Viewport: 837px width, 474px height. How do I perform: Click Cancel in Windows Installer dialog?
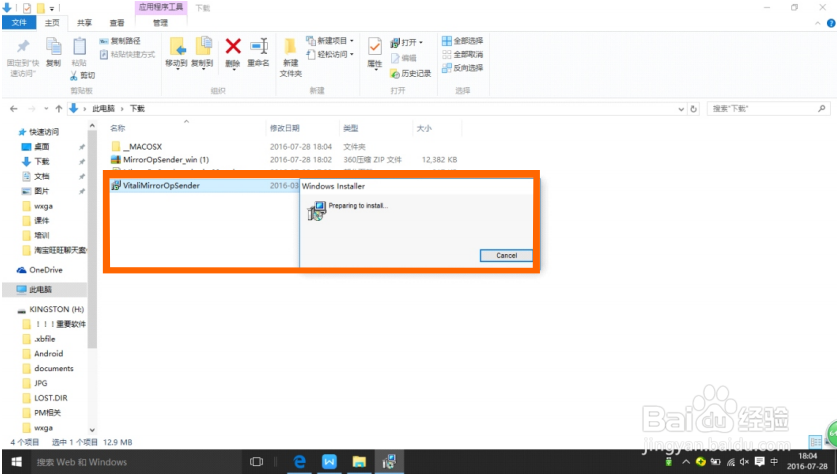pos(506,256)
